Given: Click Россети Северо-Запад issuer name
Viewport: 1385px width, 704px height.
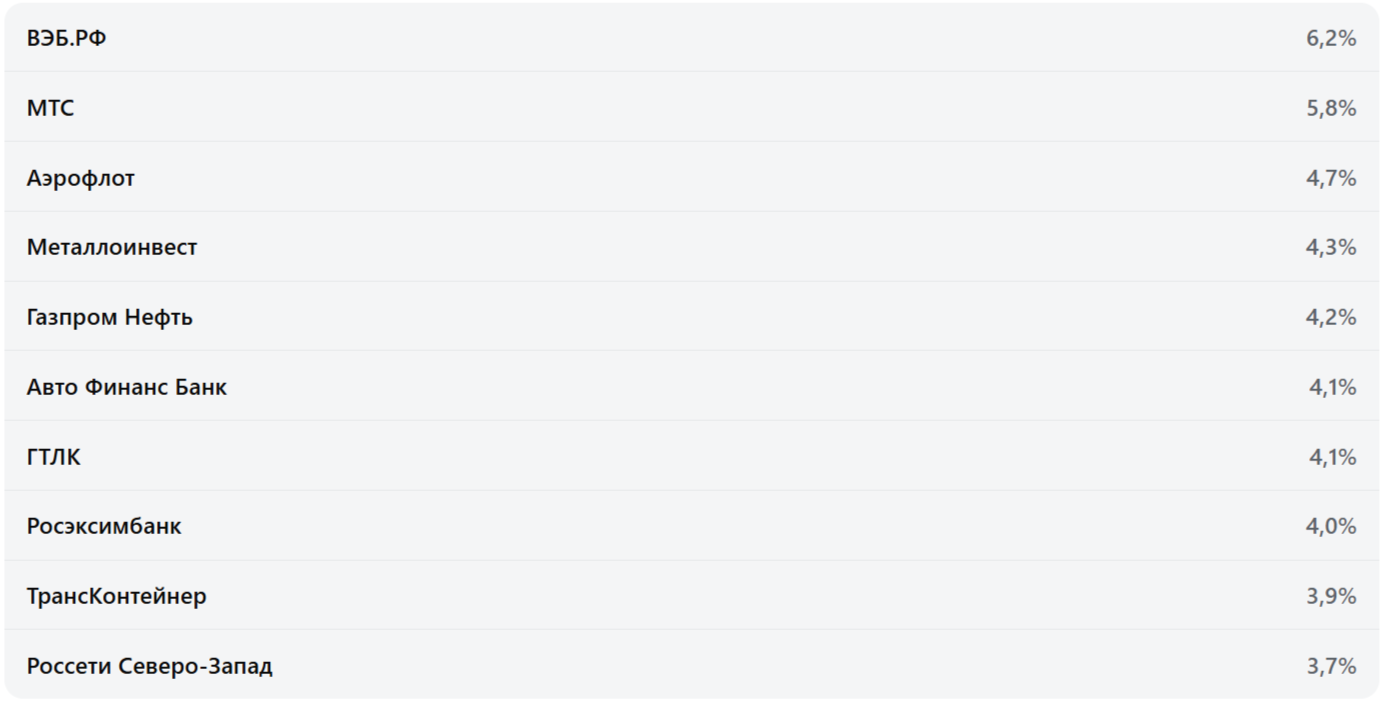Looking at the screenshot, I should tap(149, 666).
